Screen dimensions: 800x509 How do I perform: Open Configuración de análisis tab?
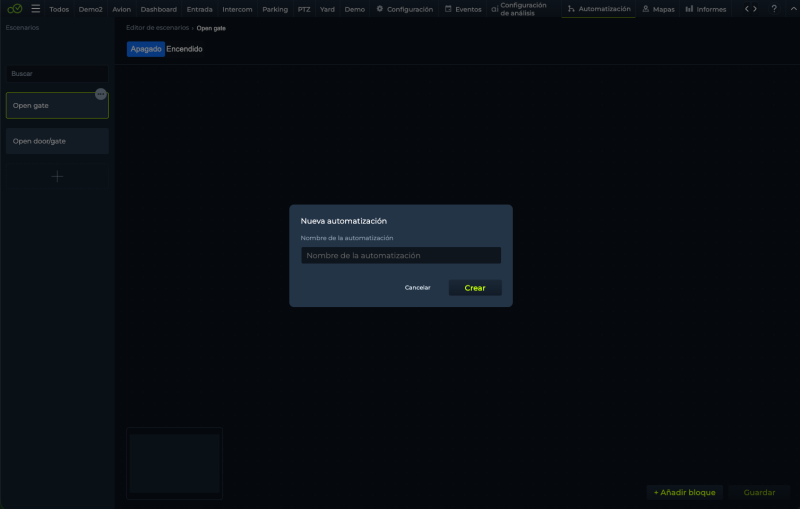519,9
